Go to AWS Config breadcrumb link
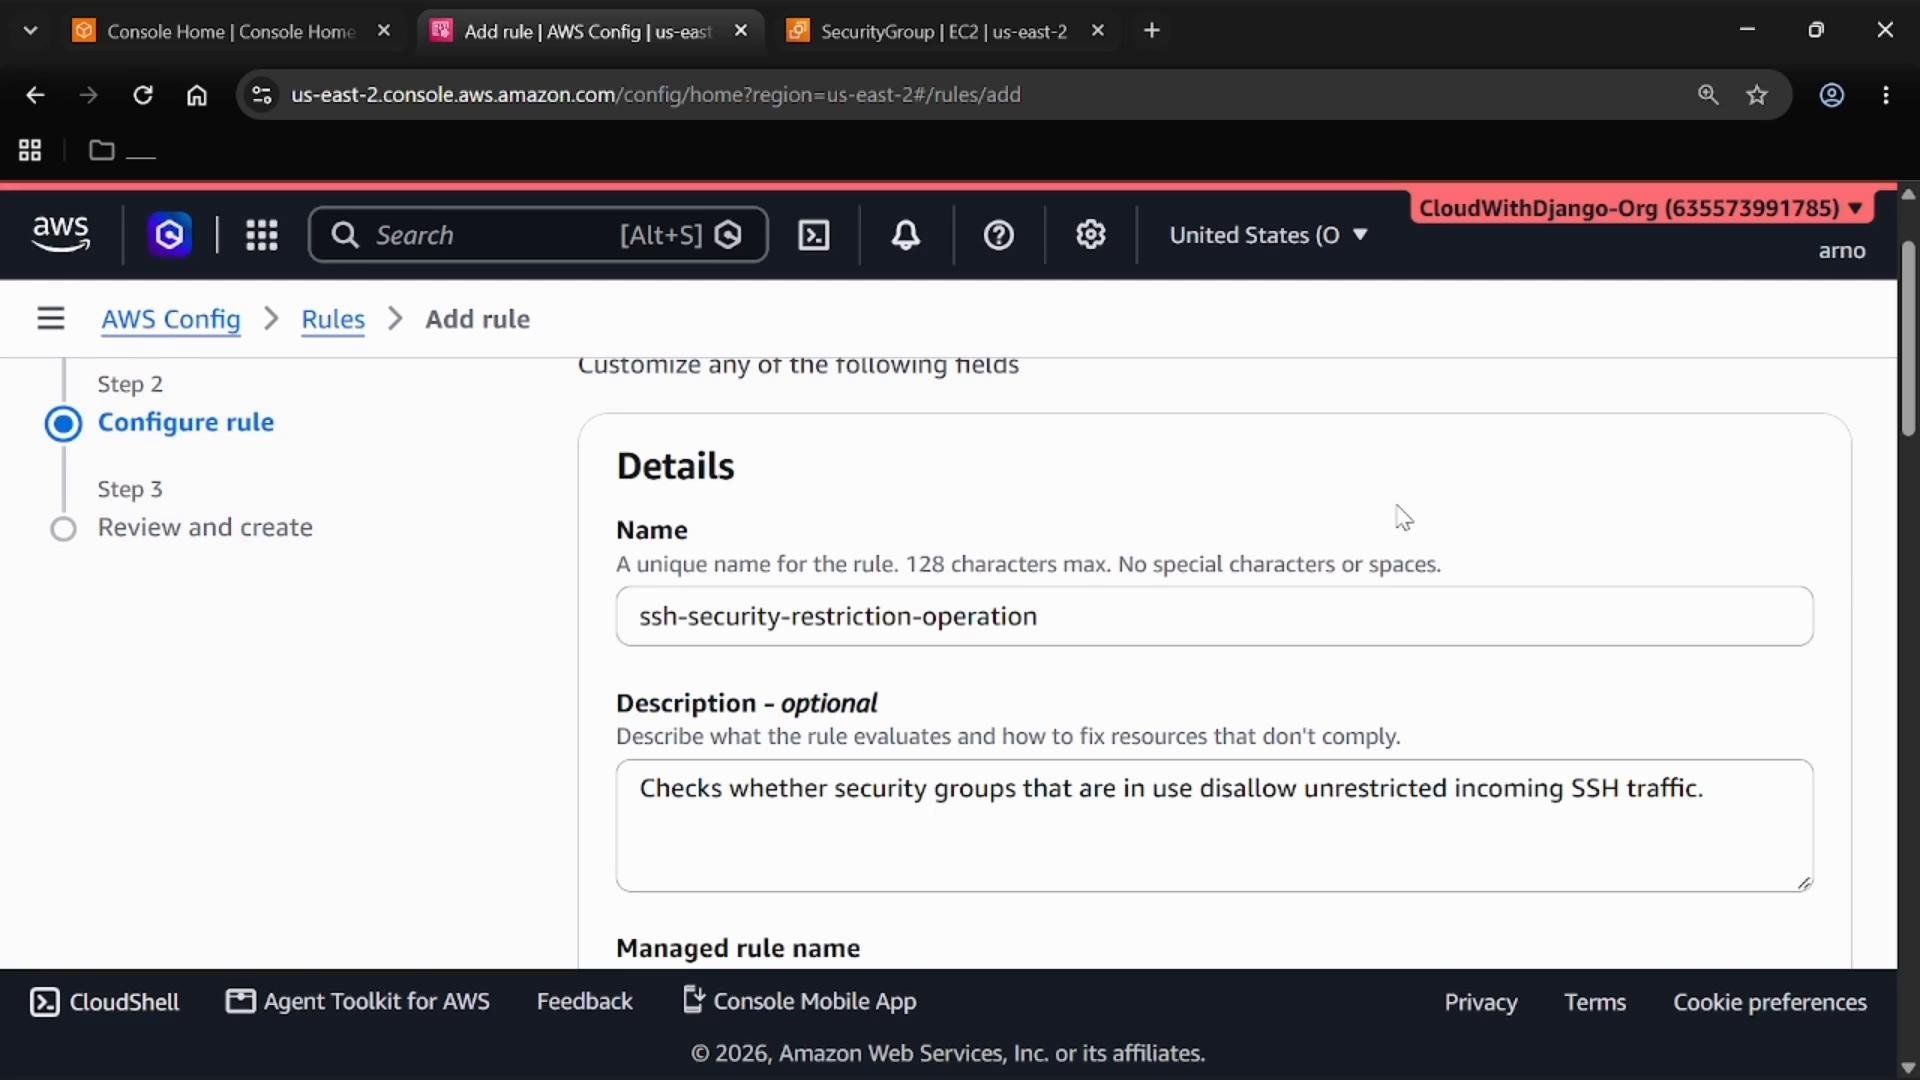The height and width of the screenshot is (1080, 1920). [171, 319]
